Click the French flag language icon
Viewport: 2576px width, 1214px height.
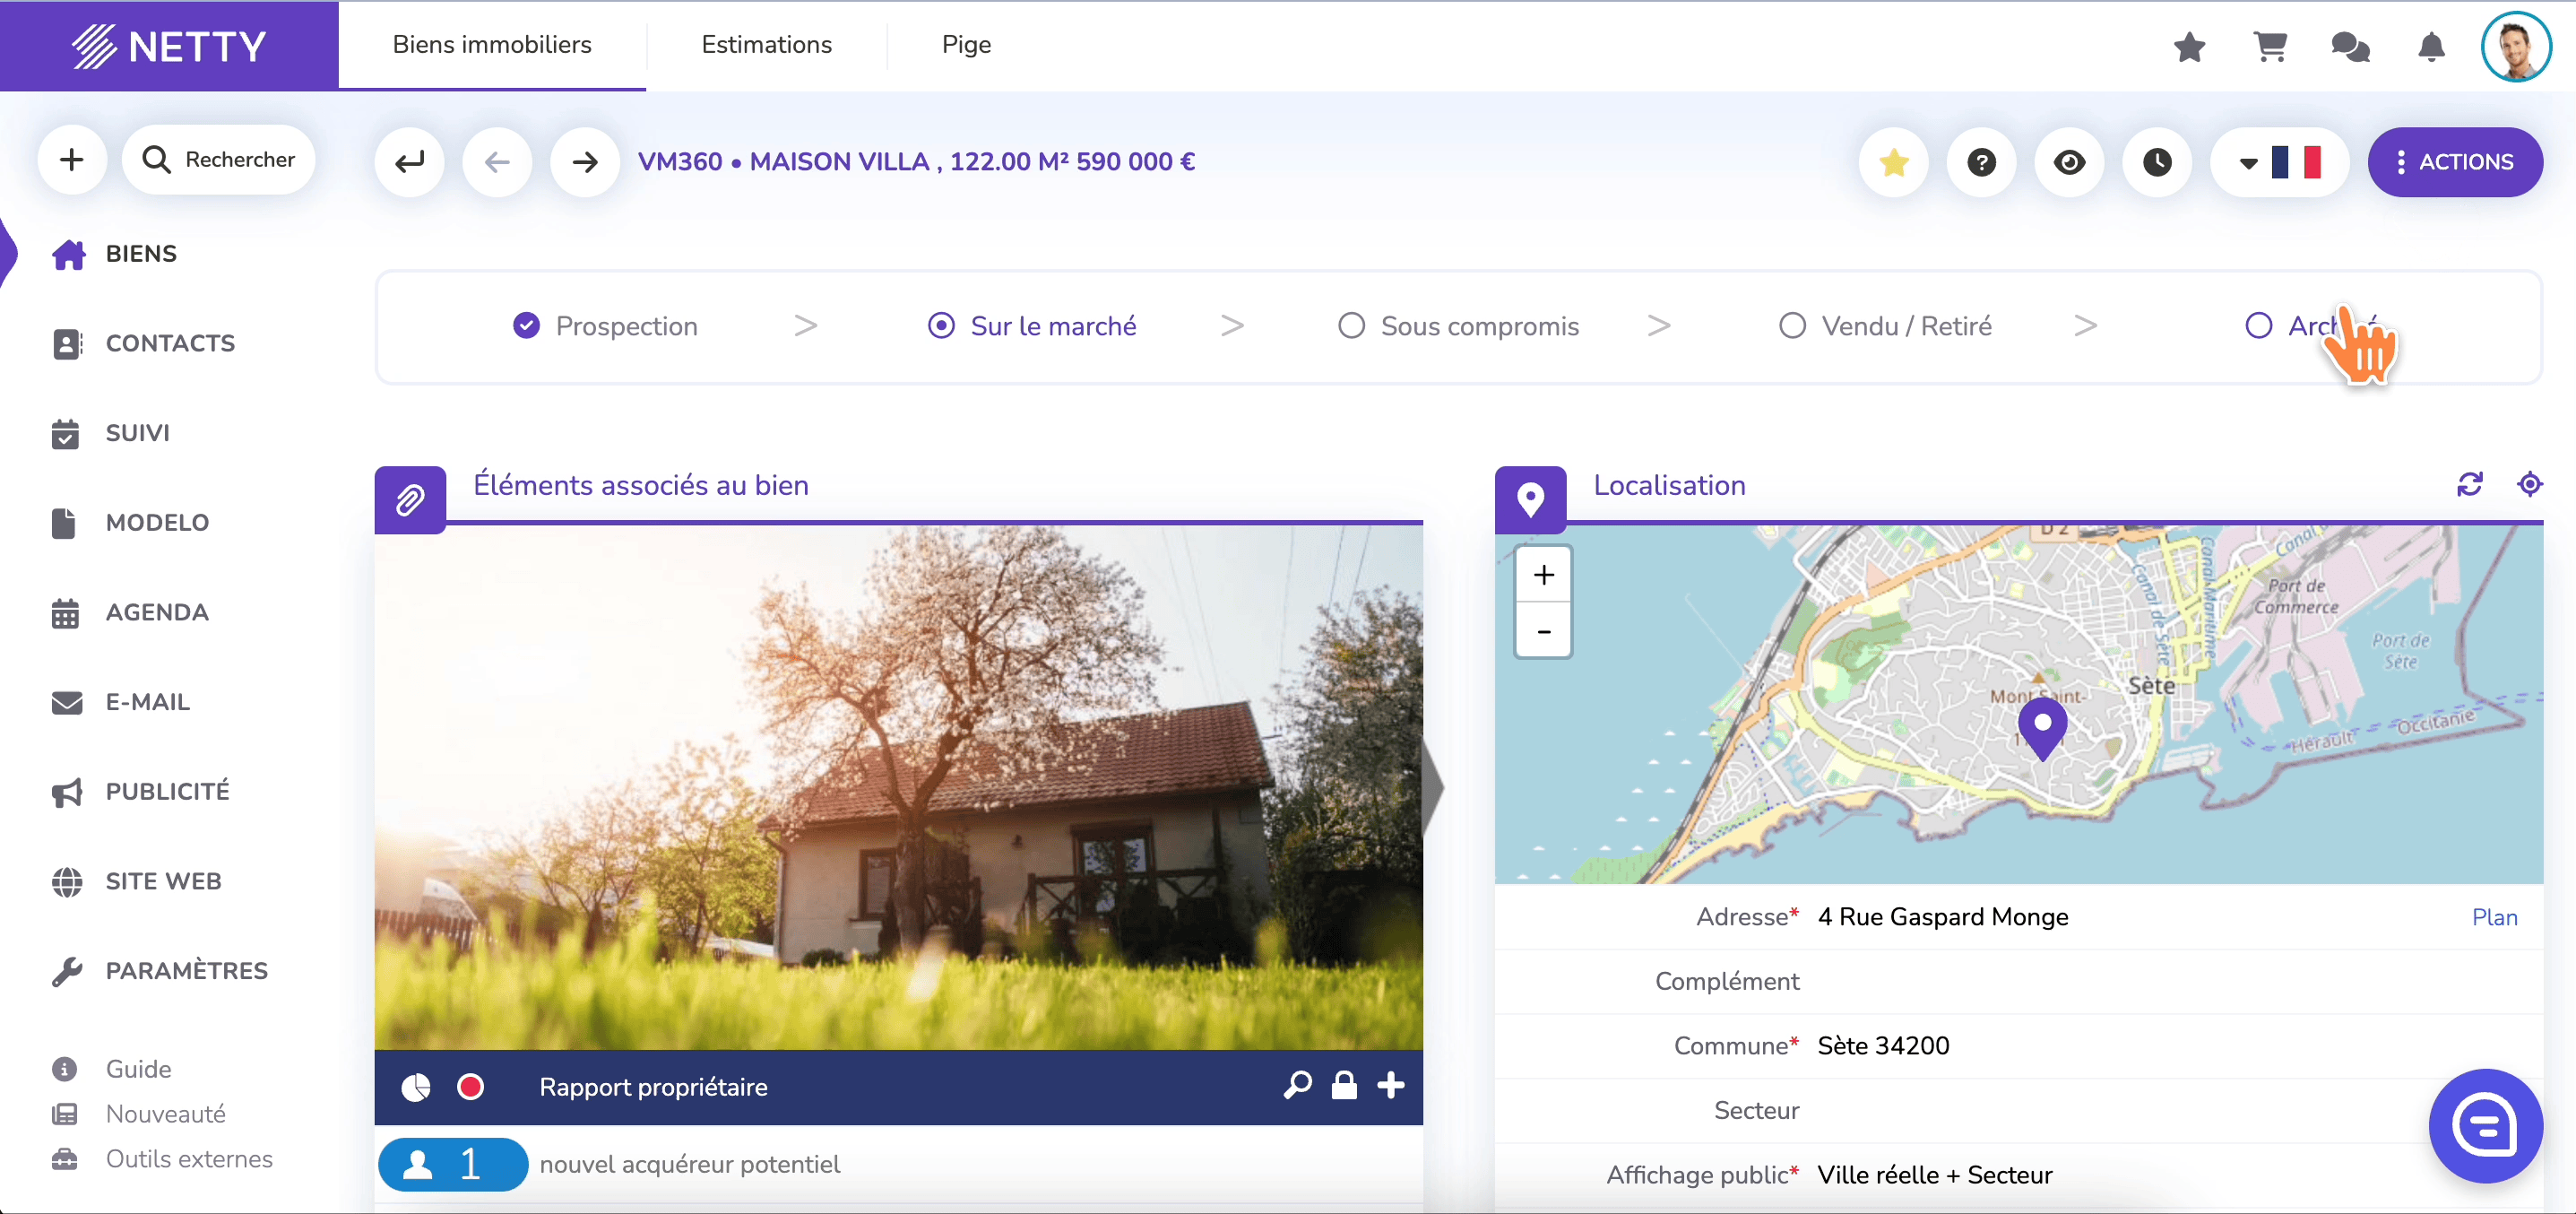2296,160
